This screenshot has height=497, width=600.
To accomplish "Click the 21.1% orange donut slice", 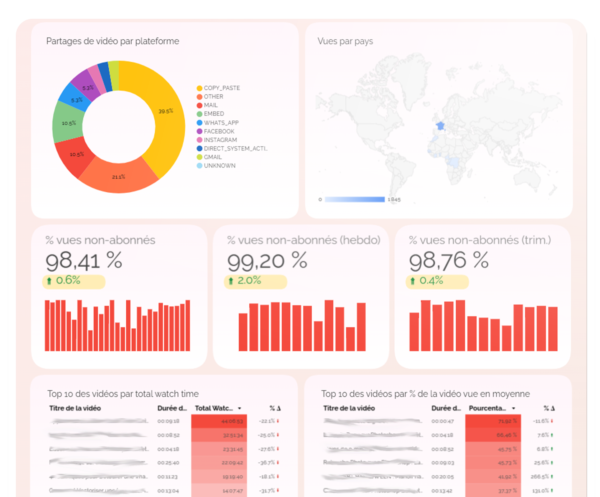I will click(119, 175).
